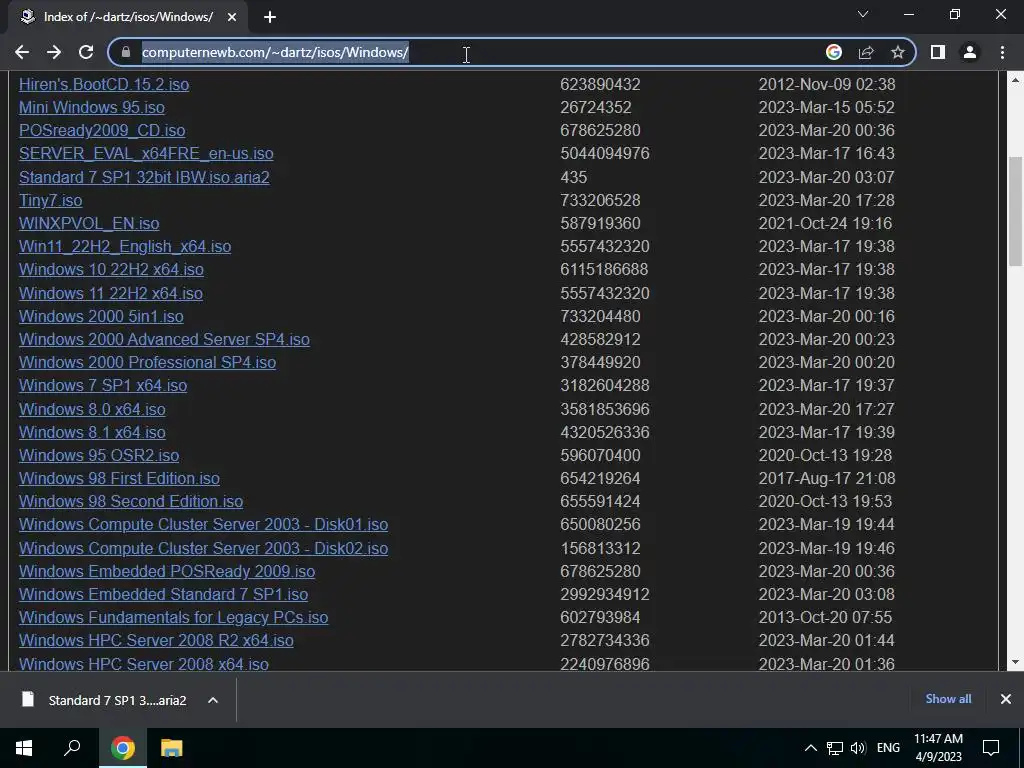Click Windows 98 Second Edition.iso
The width and height of the screenshot is (1024, 768).
131,502
